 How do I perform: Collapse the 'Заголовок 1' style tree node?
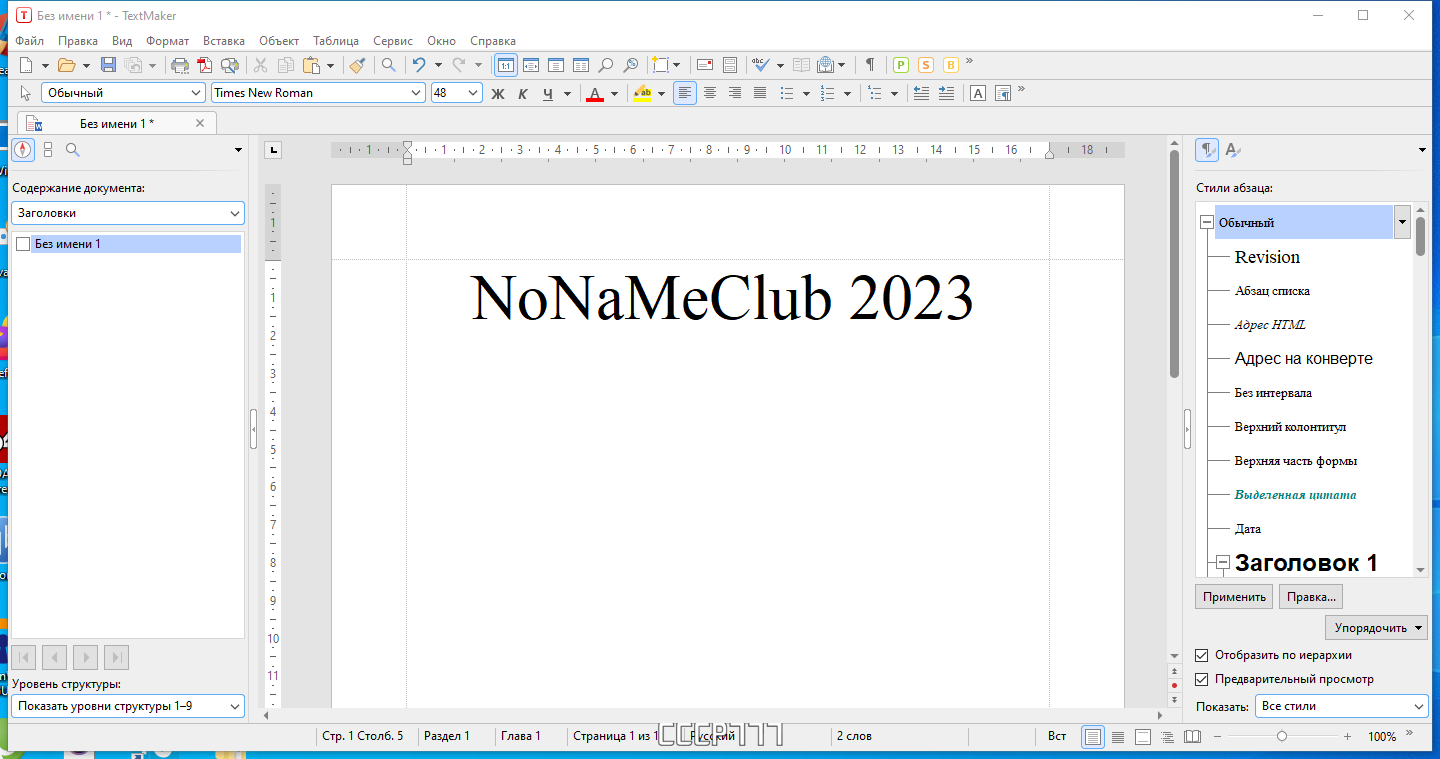pyautogui.click(x=1223, y=562)
